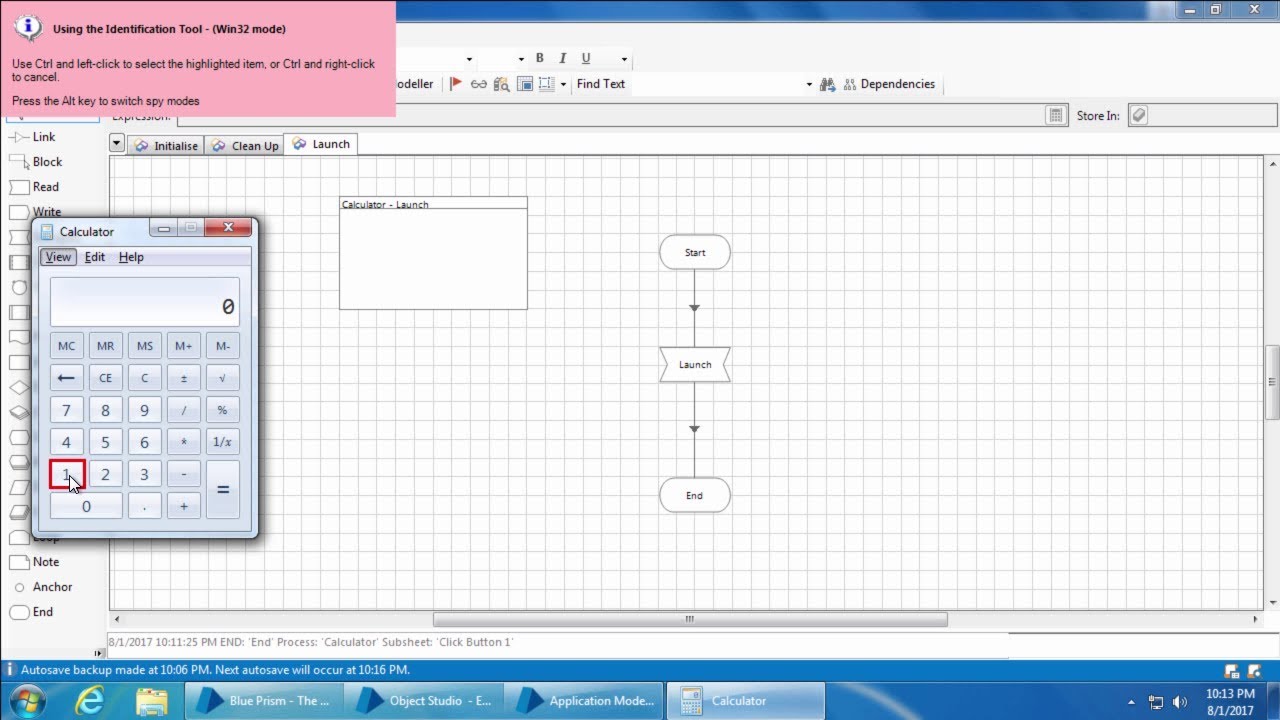This screenshot has height=720, width=1280.
Task: Open Calculator View menu
Action: click(x=58, y=257)
